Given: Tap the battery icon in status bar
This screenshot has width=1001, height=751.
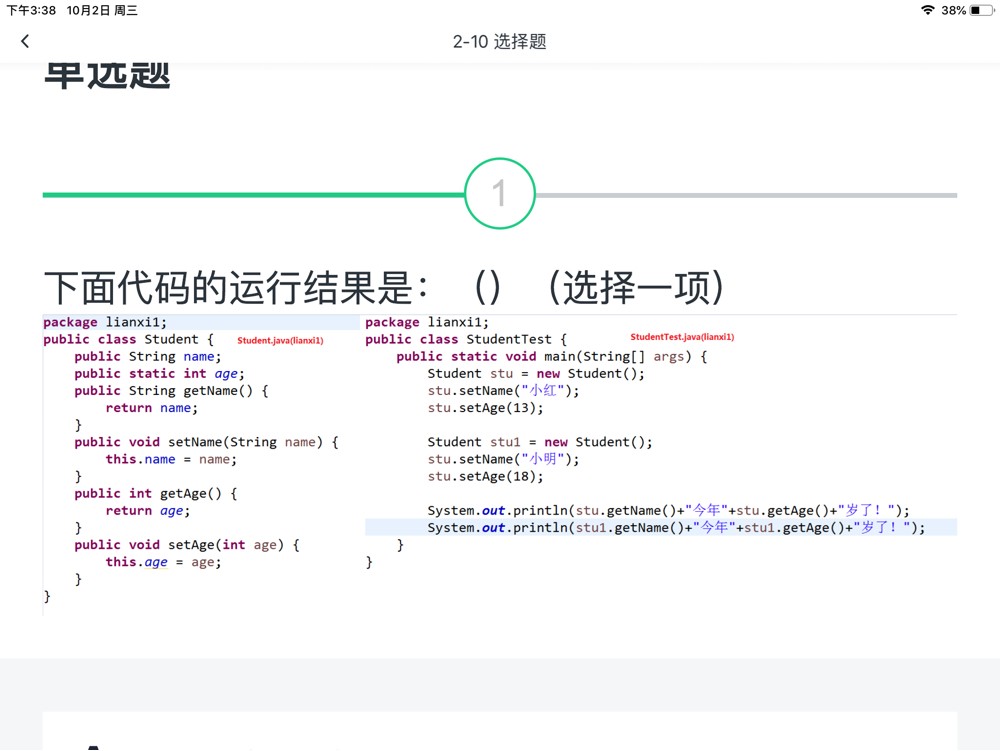Looking at the screenshot, I should 981,10.
